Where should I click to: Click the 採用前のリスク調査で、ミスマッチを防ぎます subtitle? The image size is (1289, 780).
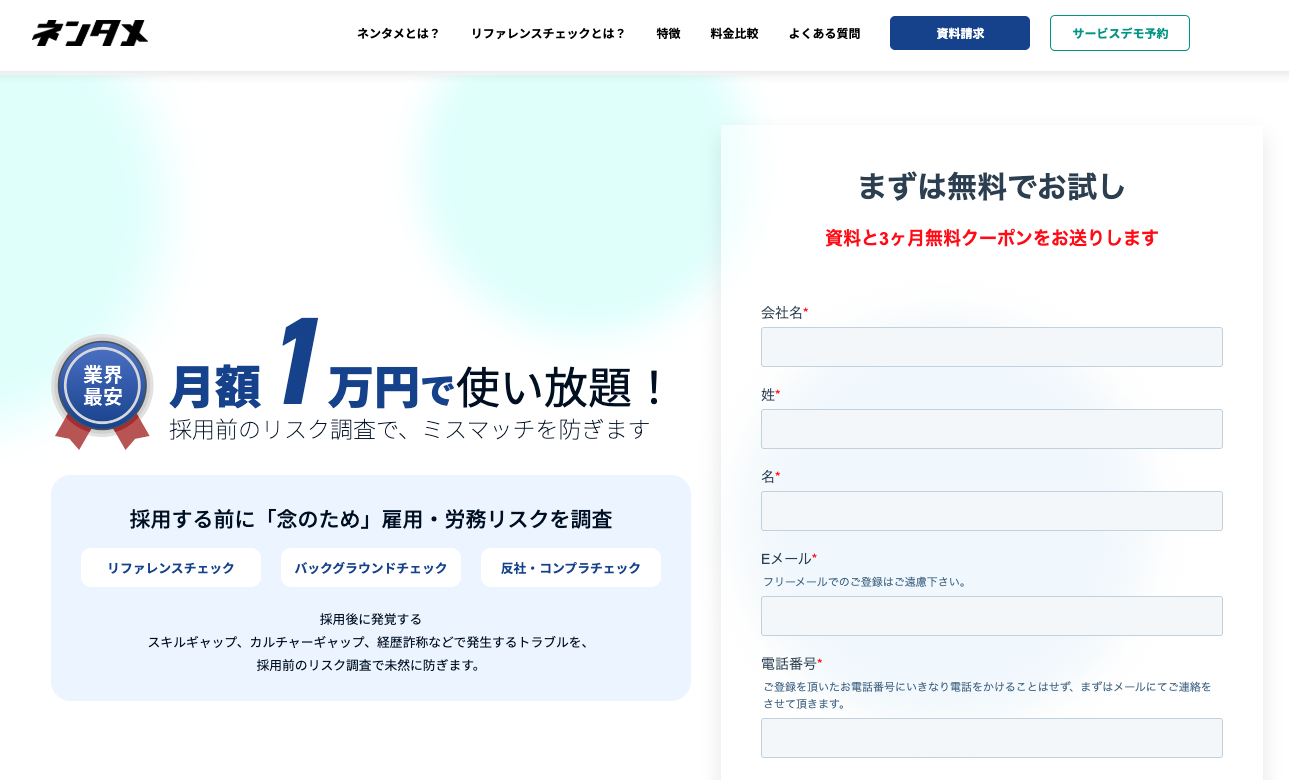point(410,429)
